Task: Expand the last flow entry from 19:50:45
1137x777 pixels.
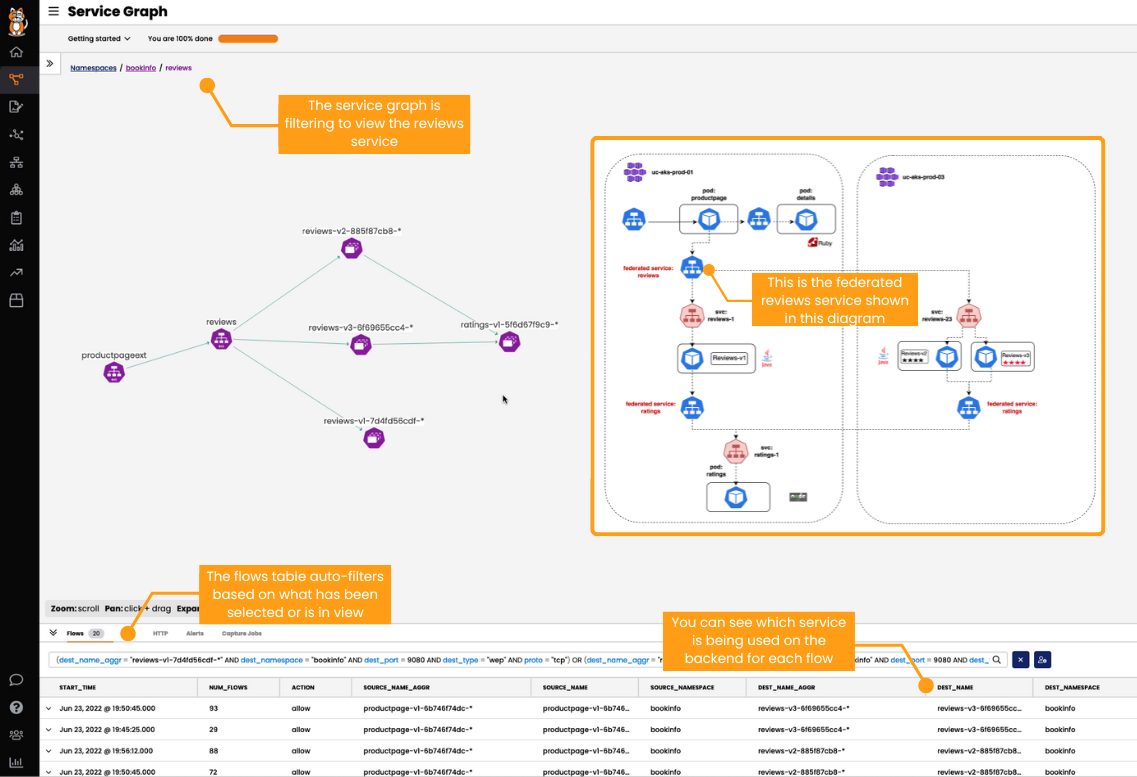Action: point(47,771)
